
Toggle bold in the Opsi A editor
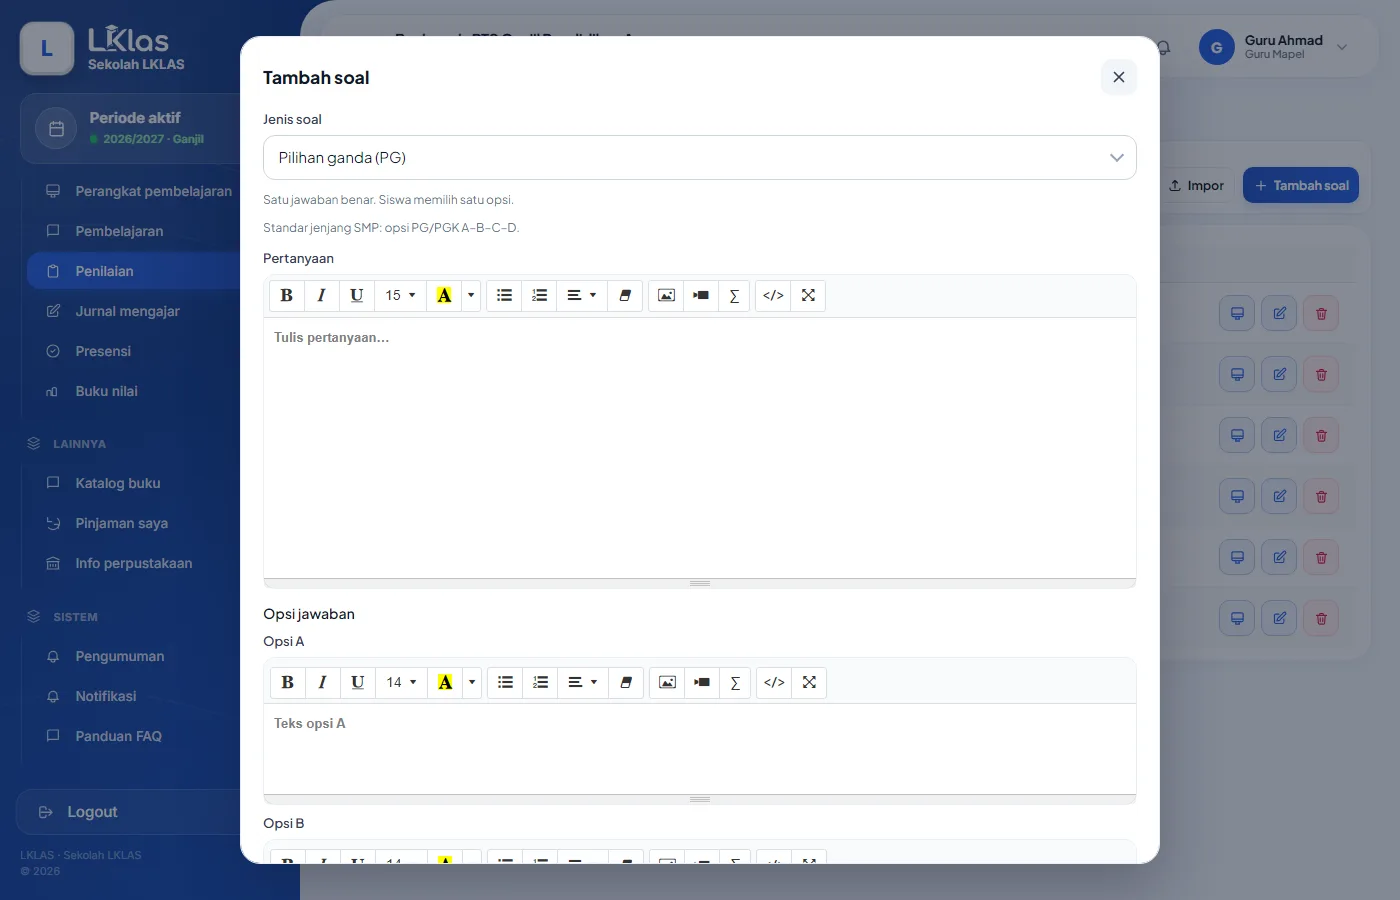pos(288,682)
